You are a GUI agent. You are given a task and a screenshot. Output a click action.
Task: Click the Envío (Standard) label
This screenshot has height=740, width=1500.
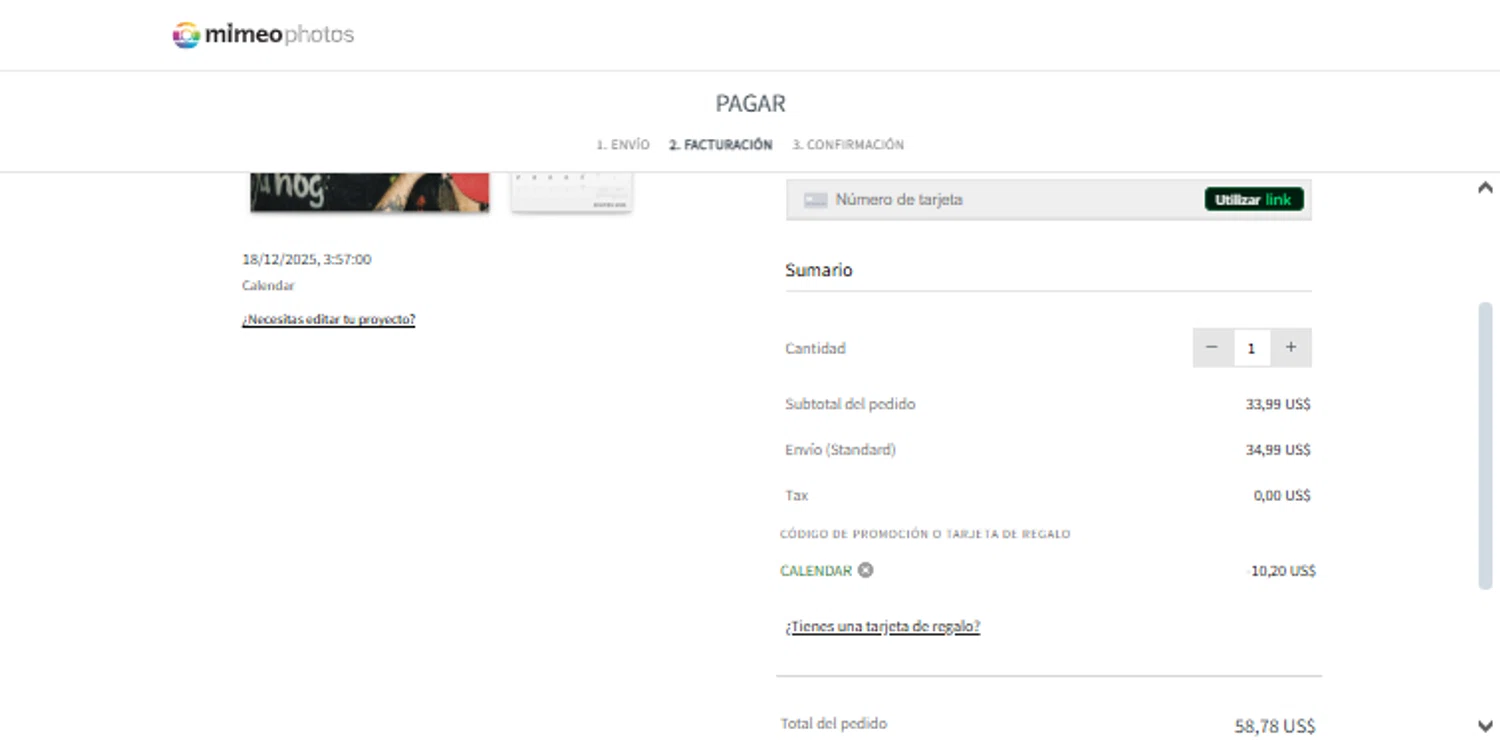coord(840,450)
